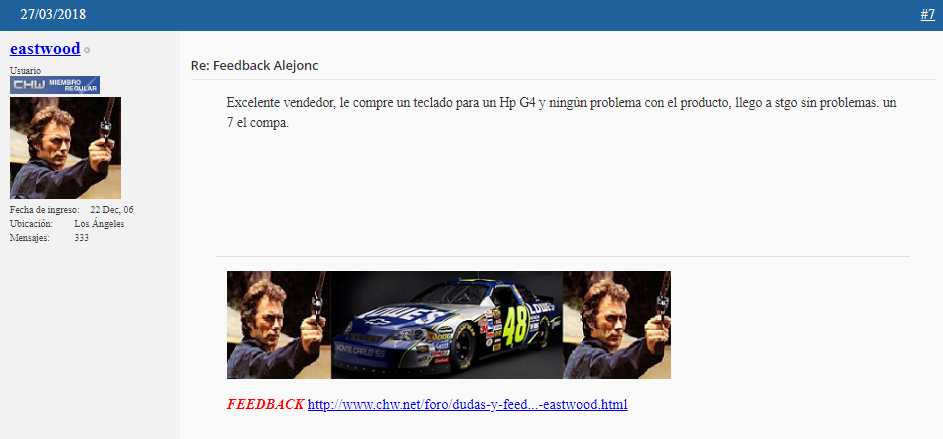Click the post date 27/03/2018

[53, 14]
